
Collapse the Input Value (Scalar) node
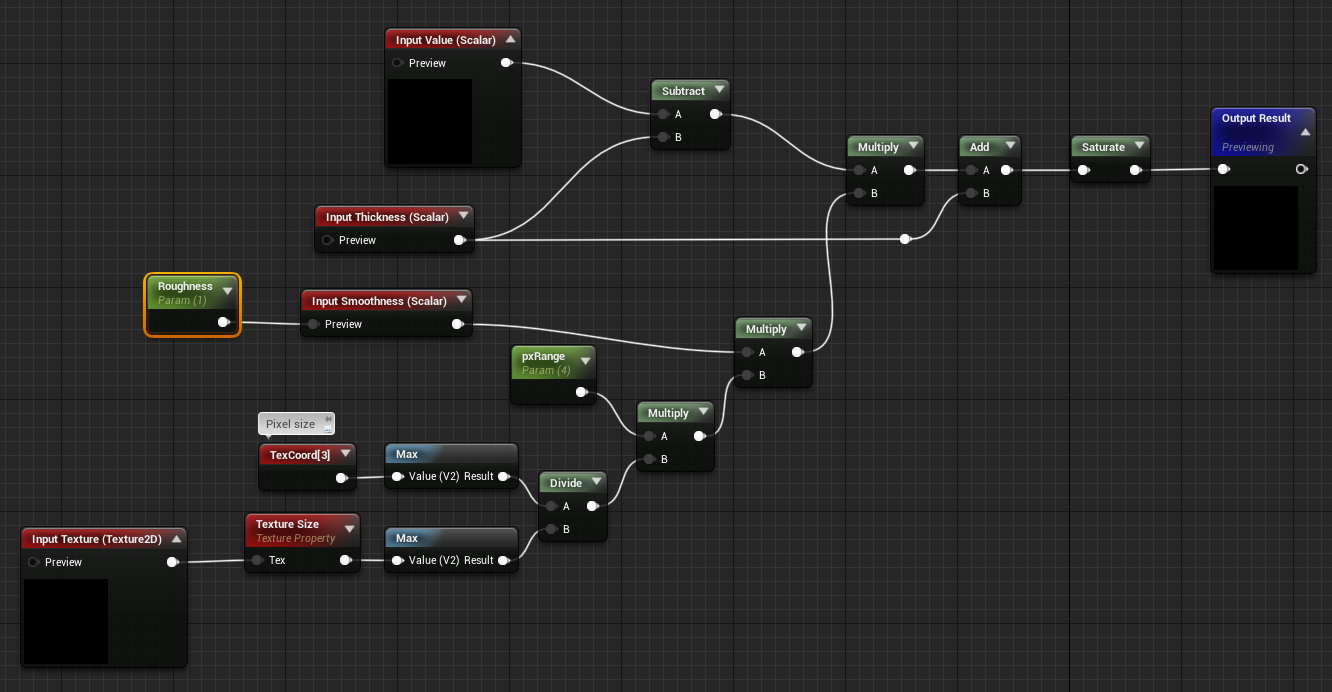point(510,40)
